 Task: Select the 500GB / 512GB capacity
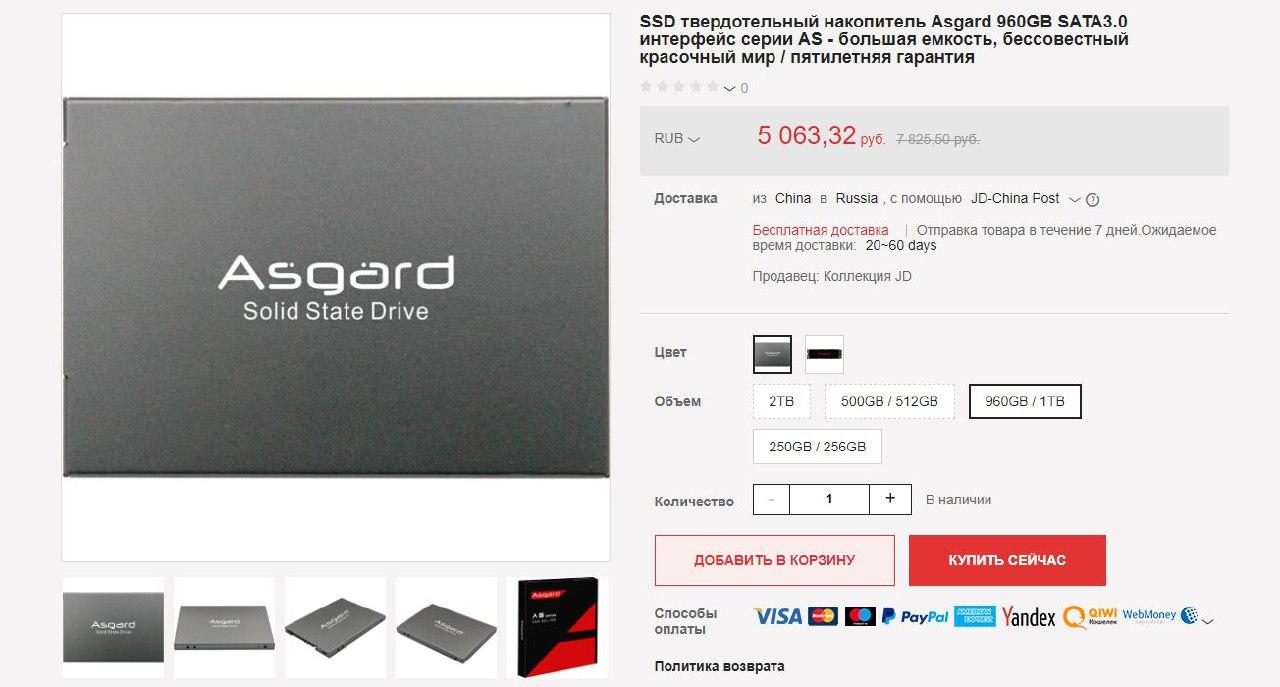(889, 401)
